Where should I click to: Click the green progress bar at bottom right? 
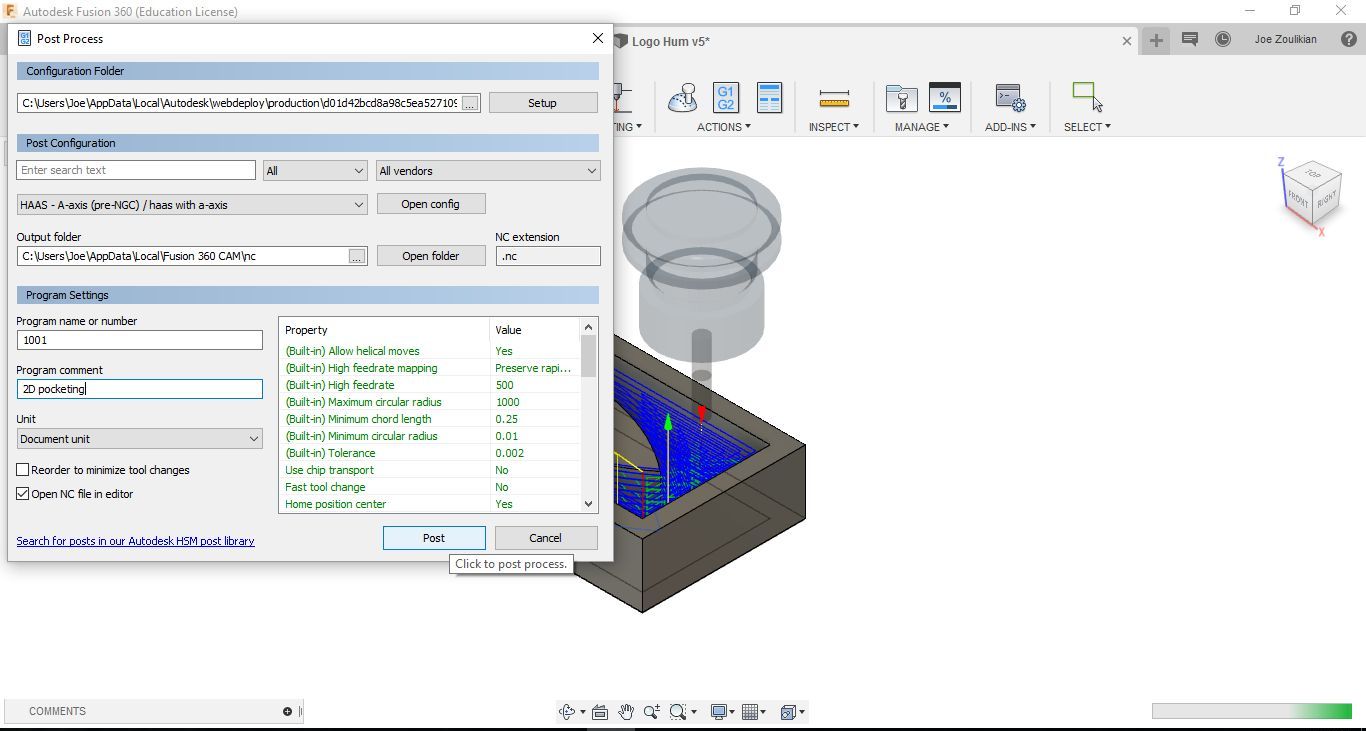pyautogui.click(x=1252, y=711)
